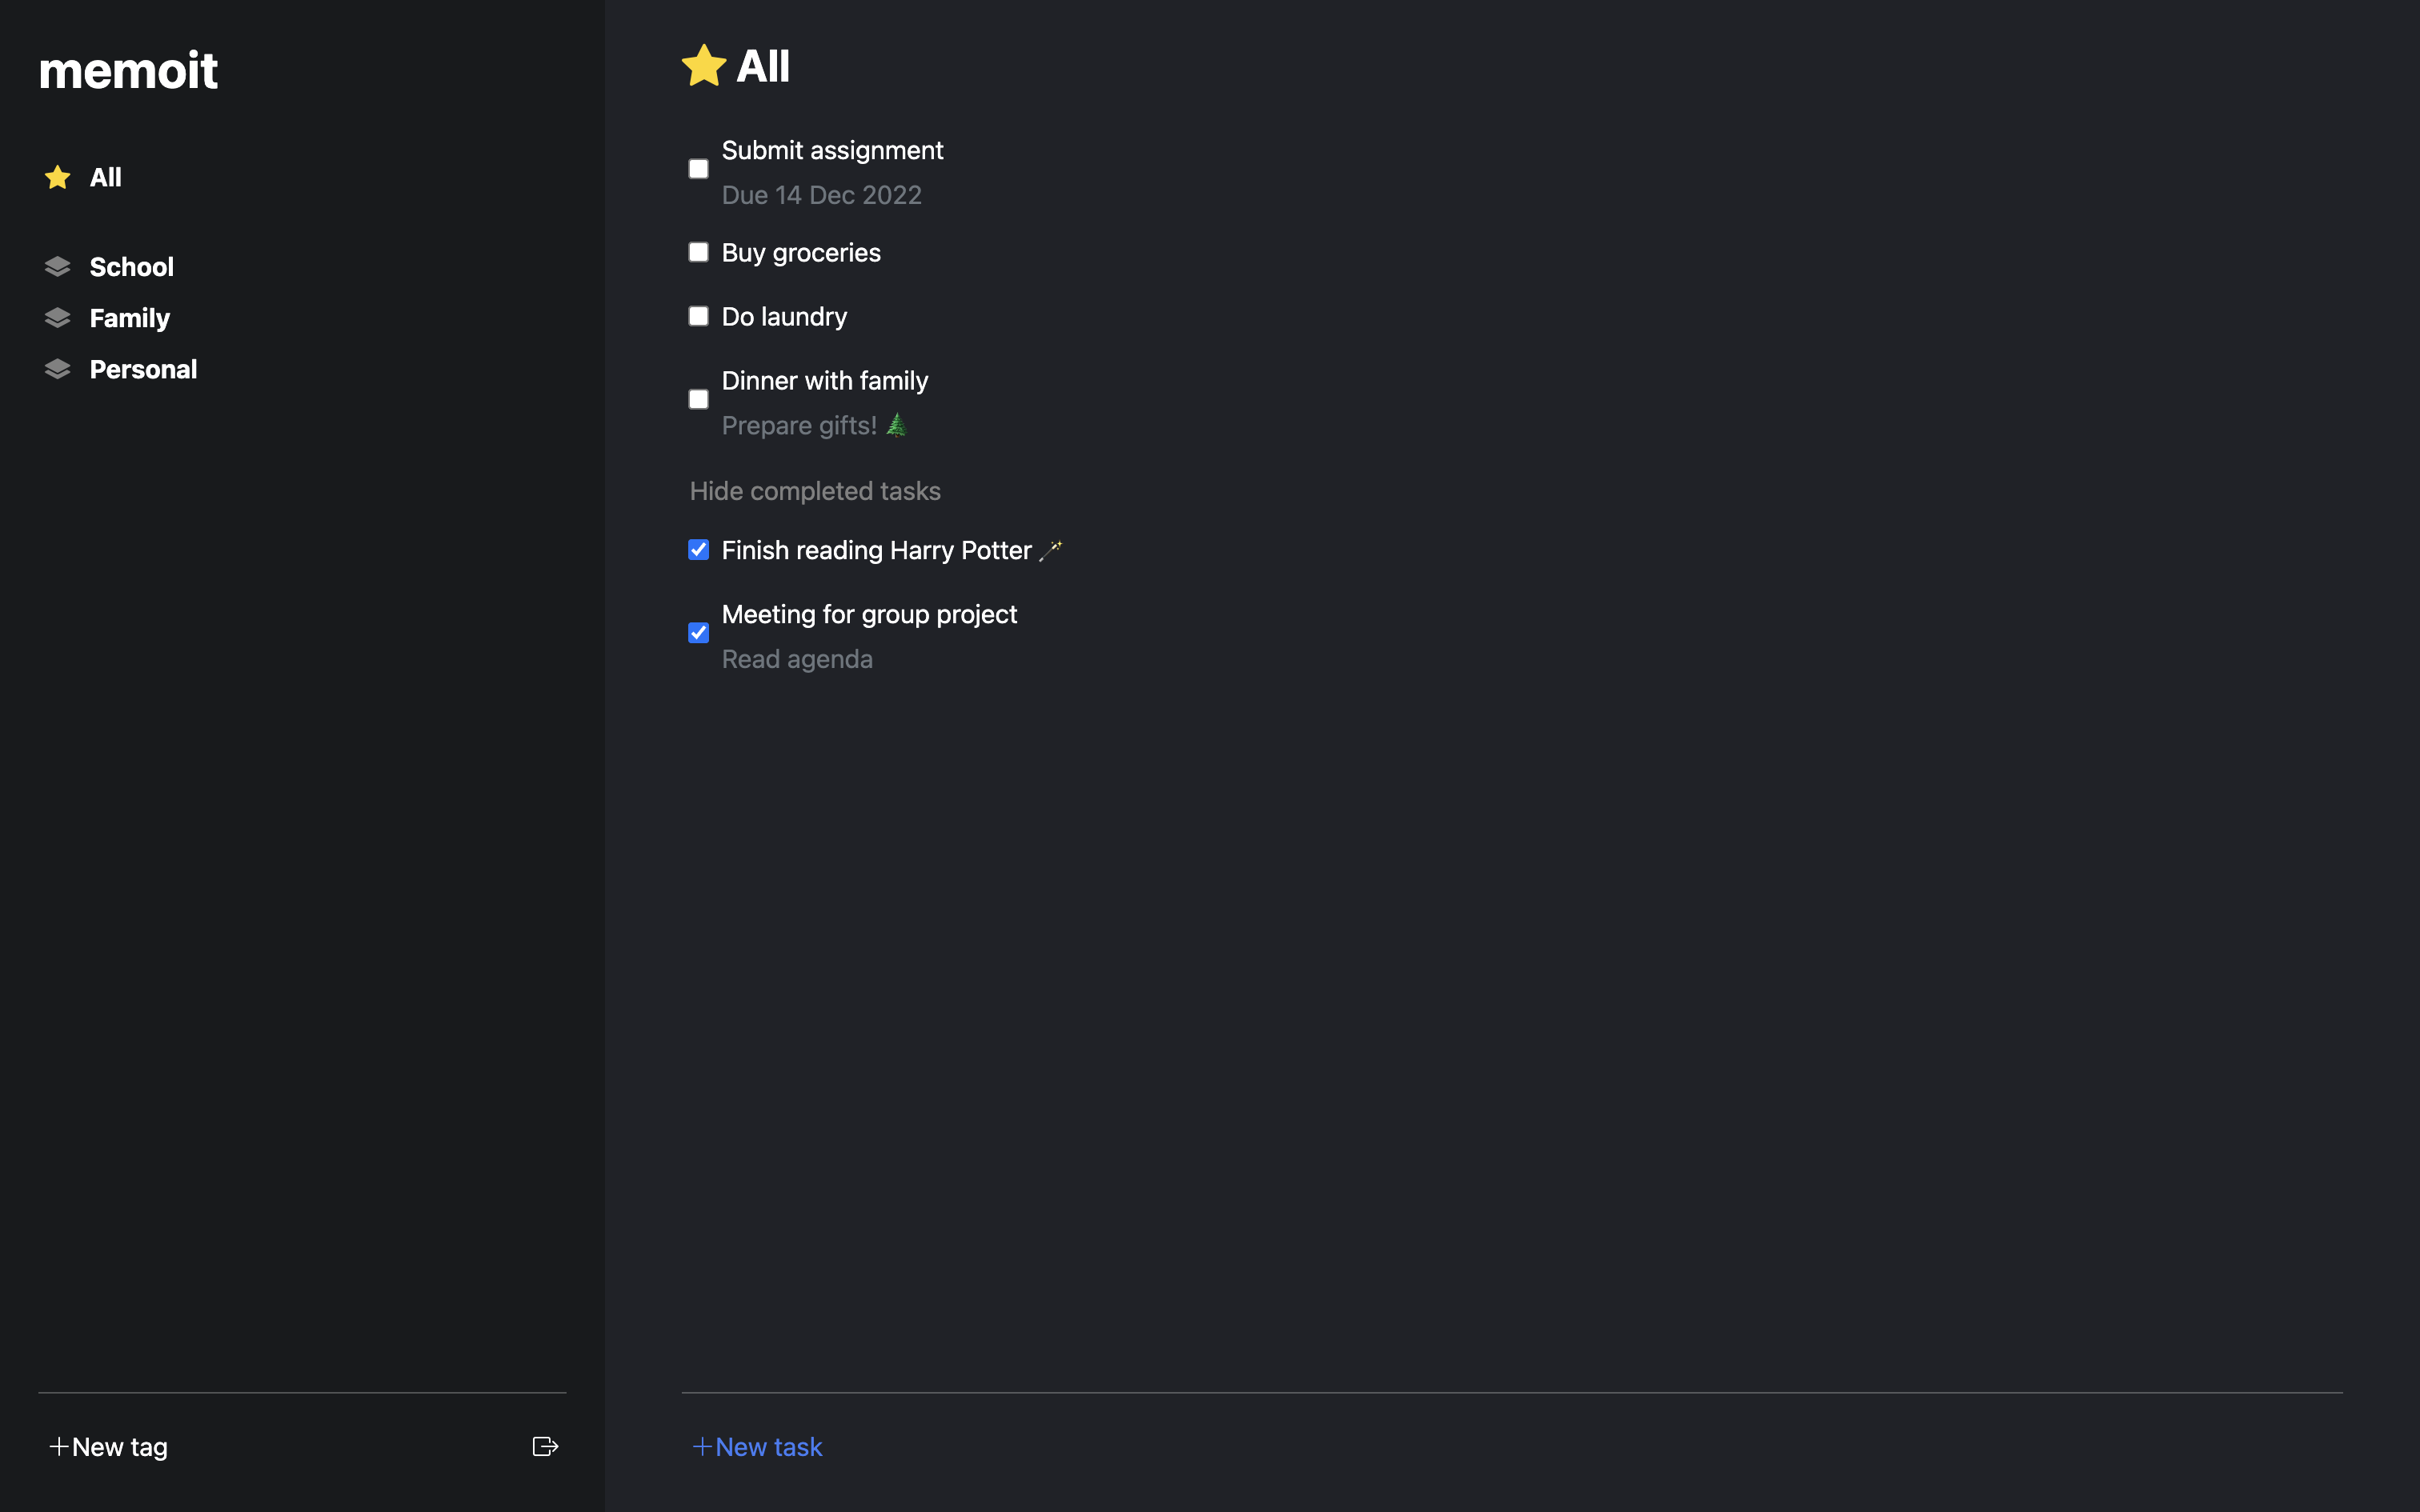Screen dimensions: 2420x1512
Task: Check the Dinner with family checkbox
Action: click(x=698, y=400)
